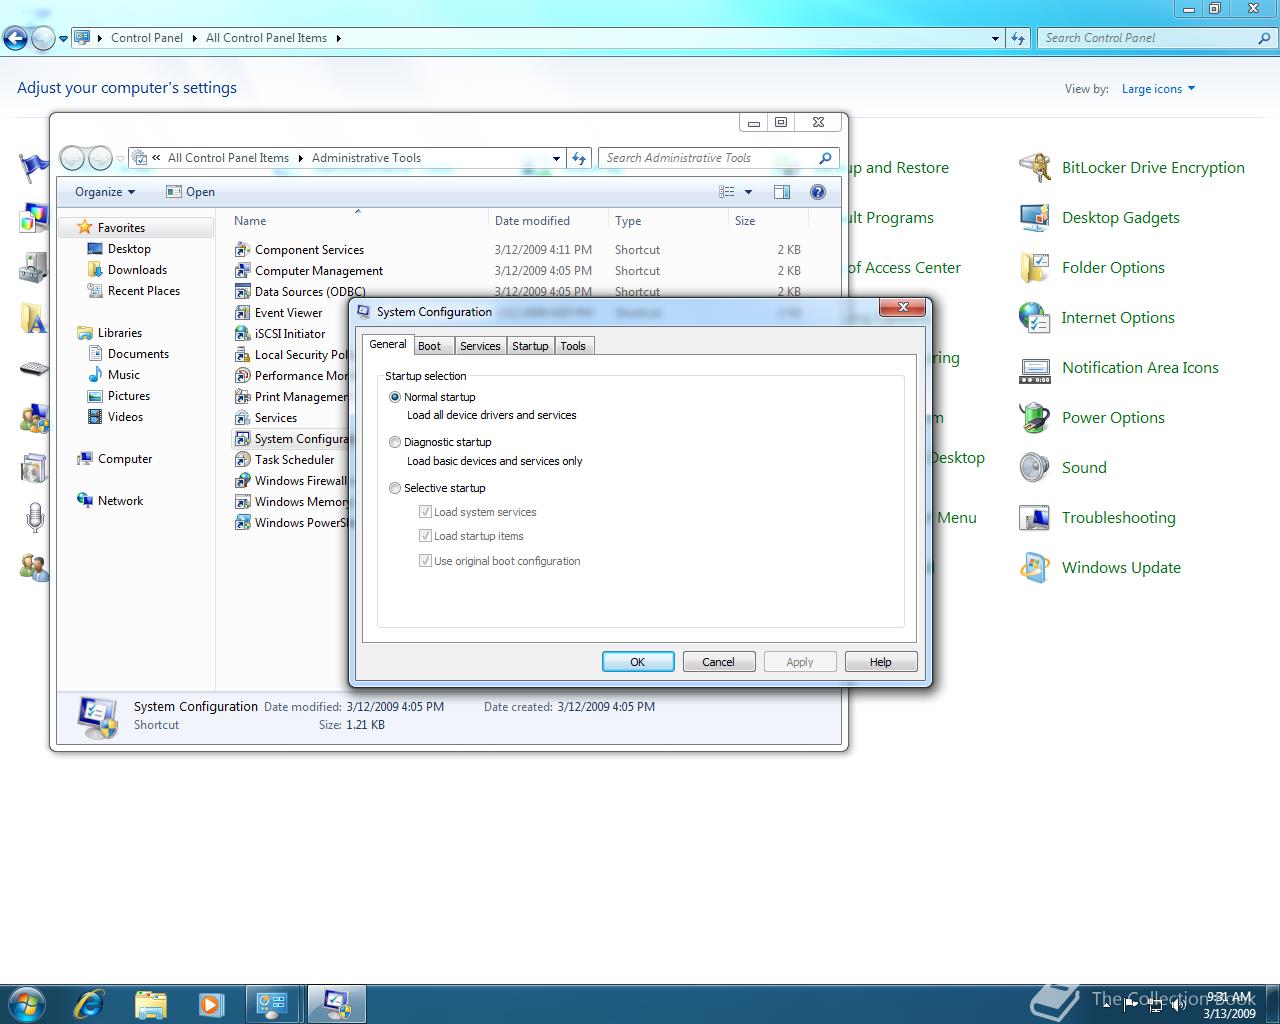The width and height of the screenshot is (1280, 1024).
Task: Click the Control Panel taskbar icon
Action: pyautogui.click(x=272, y=1003)
